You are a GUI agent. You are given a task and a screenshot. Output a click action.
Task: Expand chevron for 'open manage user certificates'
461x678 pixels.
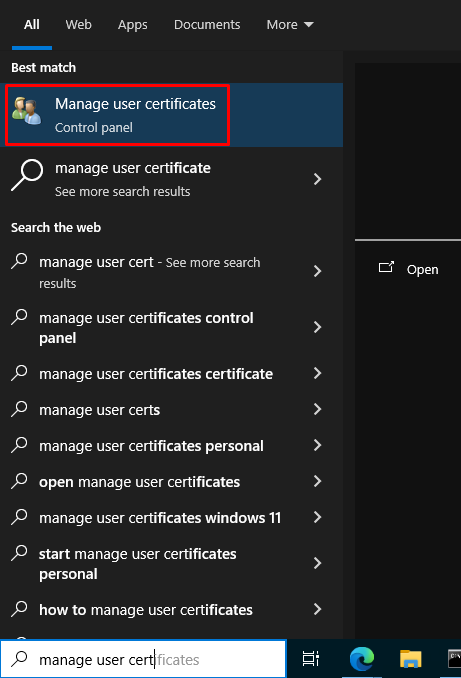point(317,481)
